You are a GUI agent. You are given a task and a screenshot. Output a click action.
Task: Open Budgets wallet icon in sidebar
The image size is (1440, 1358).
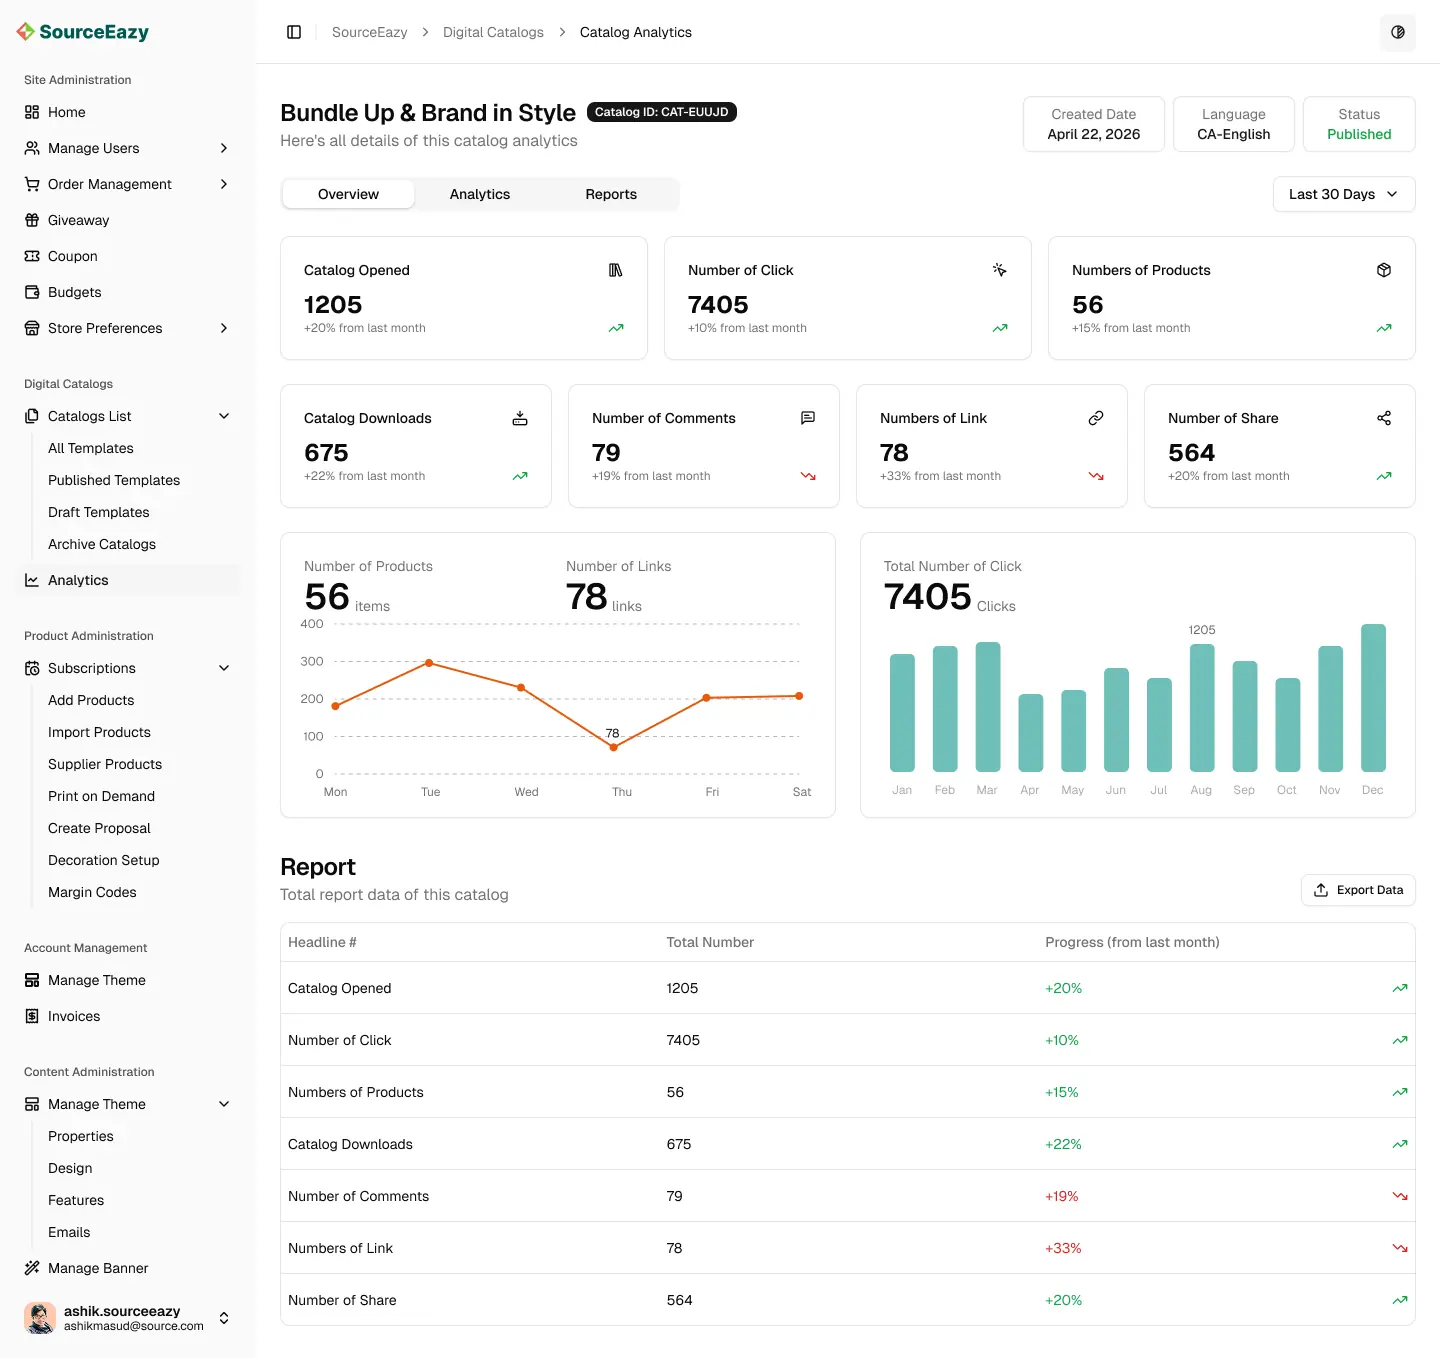pos(32,292)
